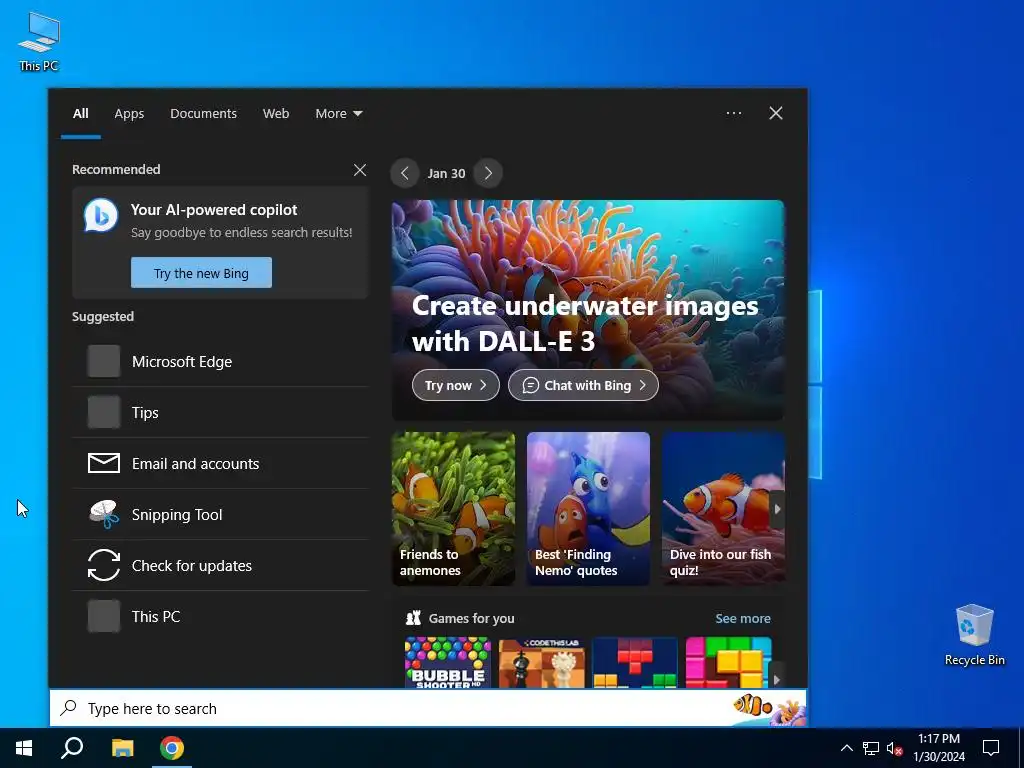The image size is (1024, 768).
Task: Open This PC from suggested list
Action: [x=221, y=616]
